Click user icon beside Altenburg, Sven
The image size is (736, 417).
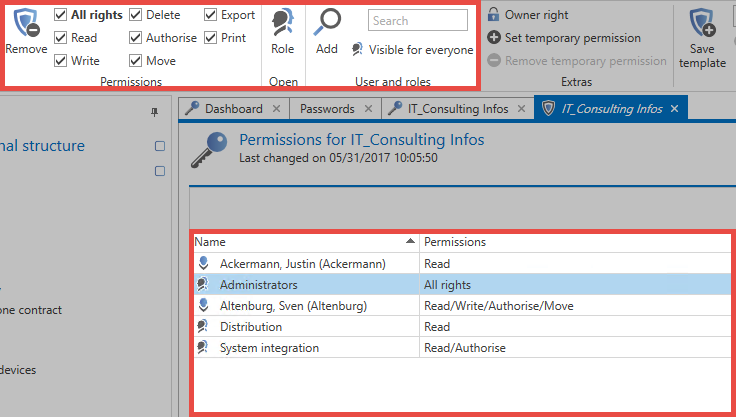pos(203,305)
